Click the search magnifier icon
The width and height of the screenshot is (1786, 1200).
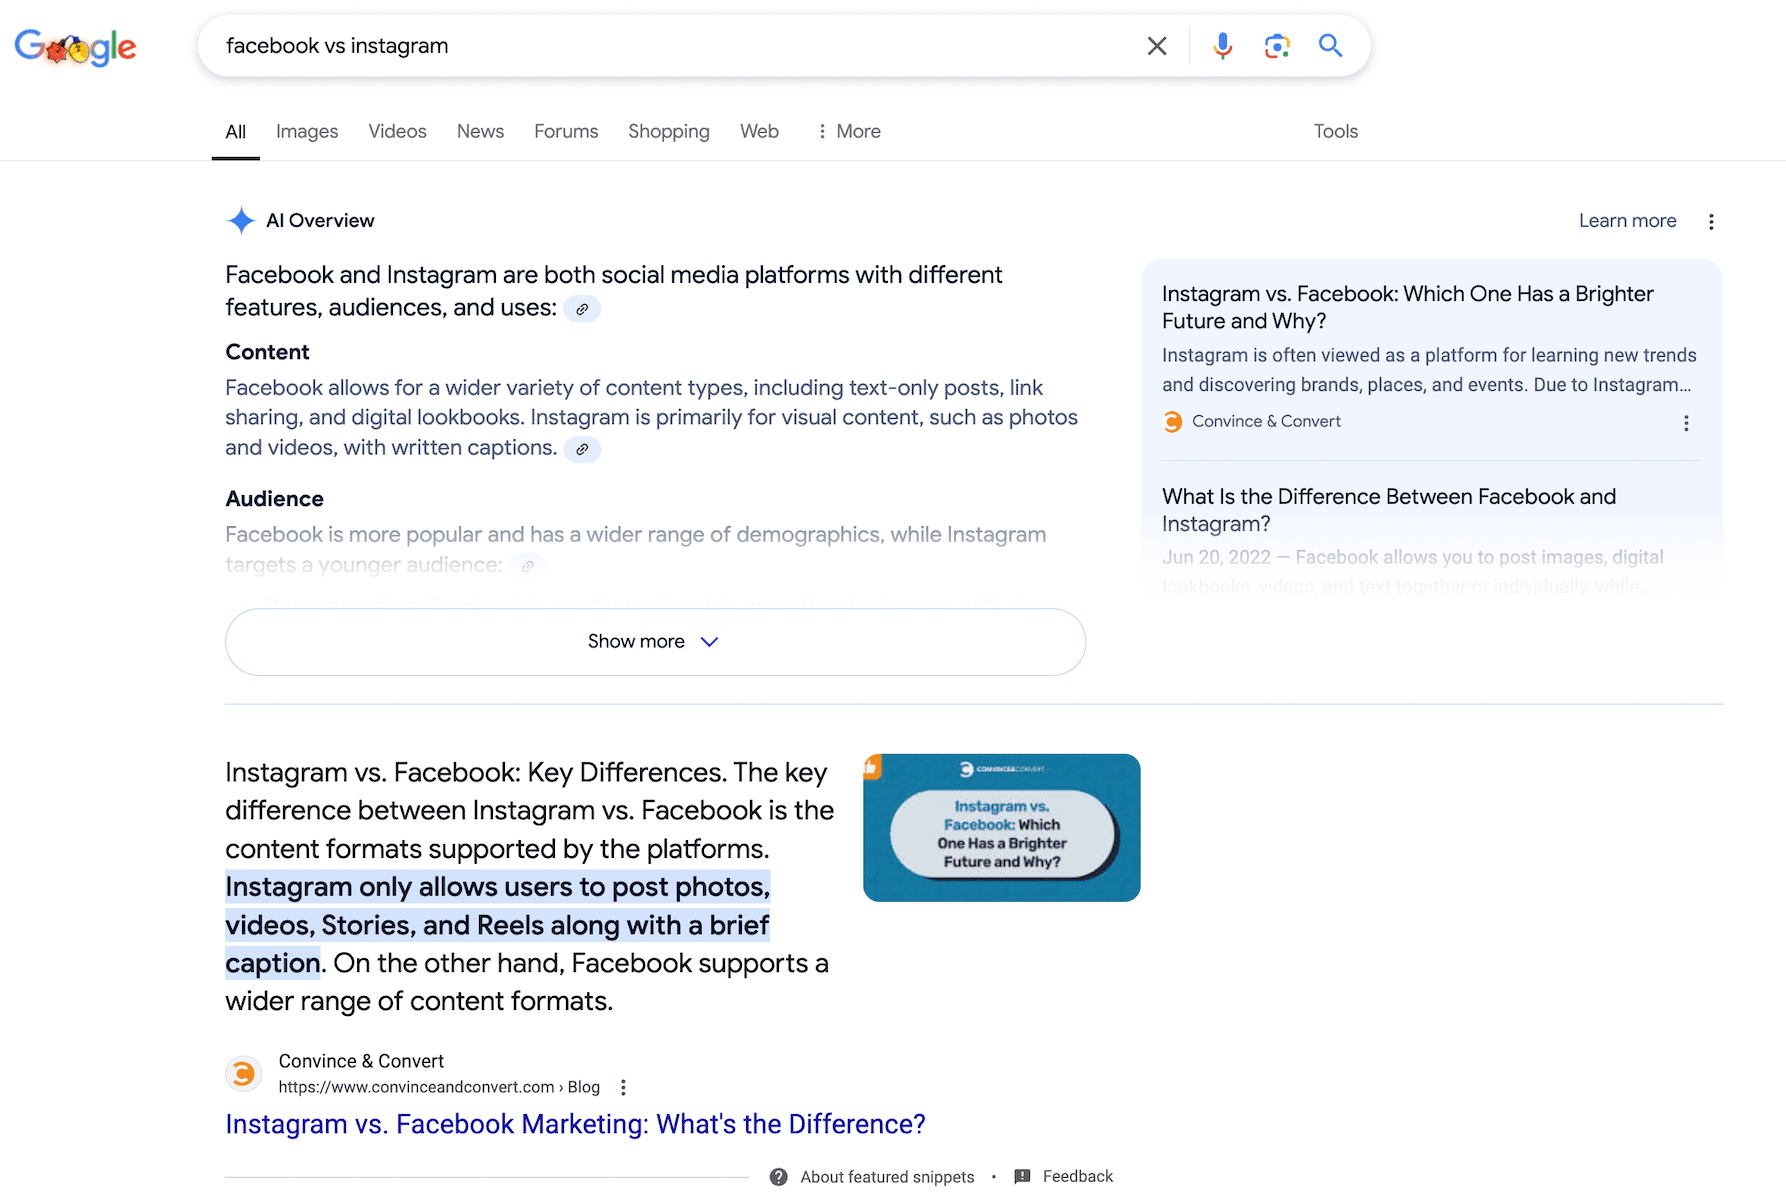coord(1330,45)
